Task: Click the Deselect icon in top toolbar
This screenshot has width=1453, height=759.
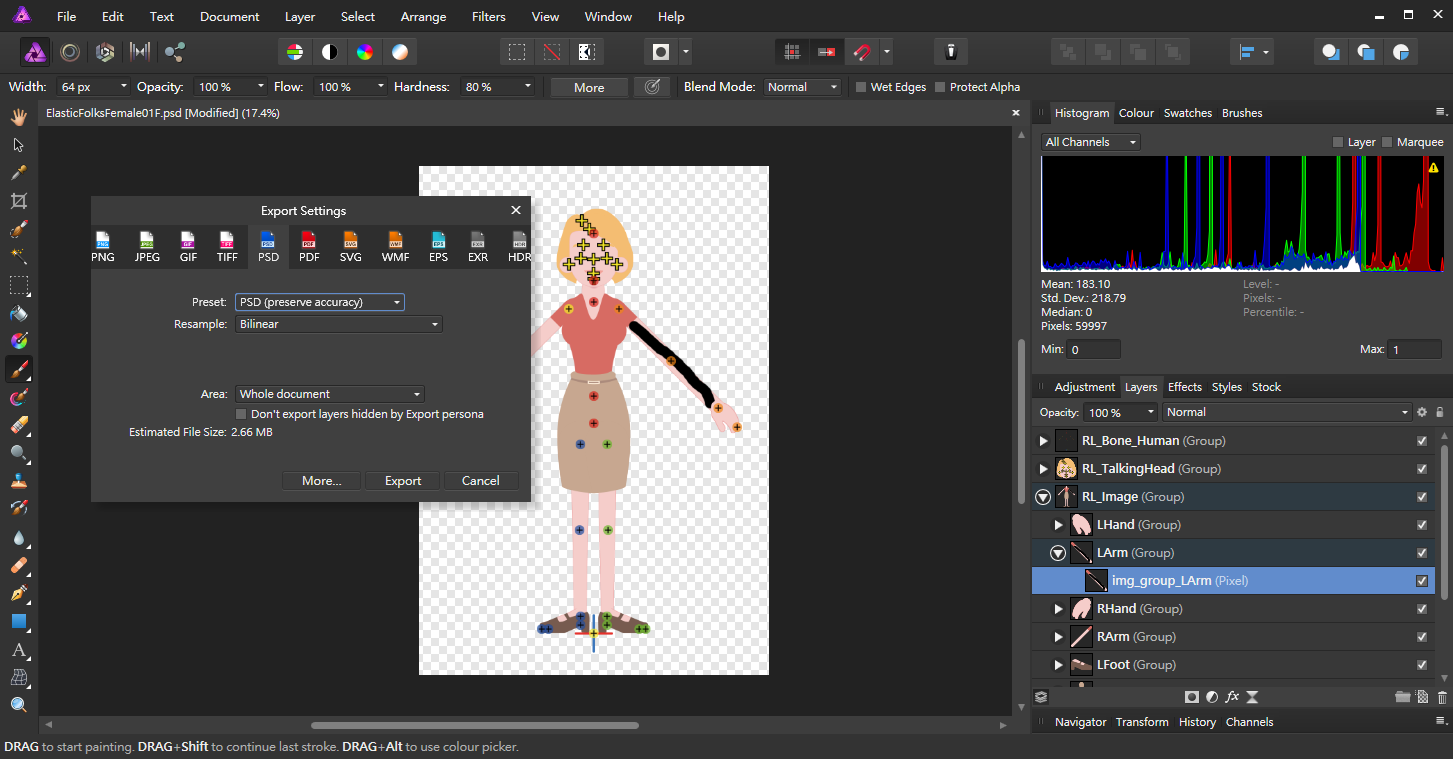Action: 552,52
